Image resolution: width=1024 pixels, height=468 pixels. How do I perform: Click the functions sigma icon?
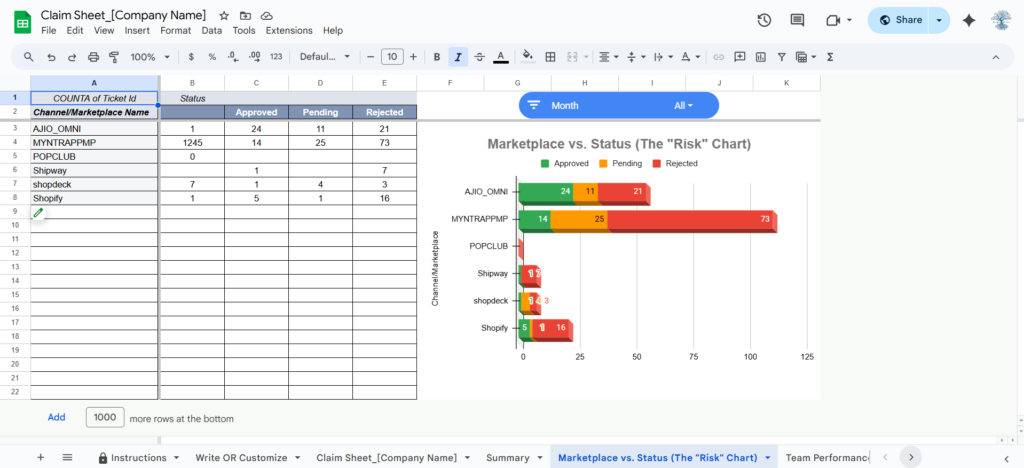point(830,57)
